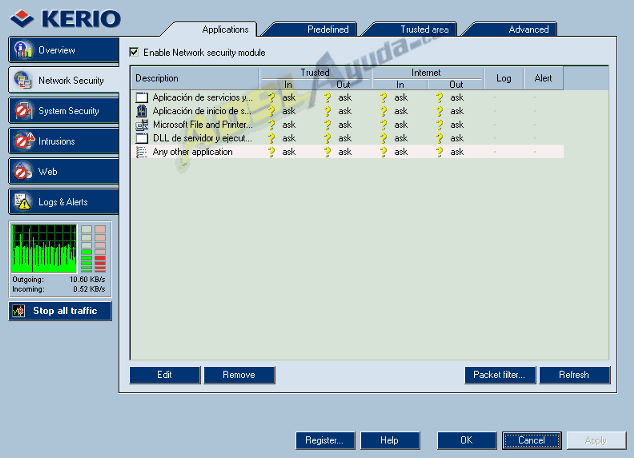The width and height of the screenshot is (634, 458).
Task: Click the red incoming level meter
Action: 100,249
